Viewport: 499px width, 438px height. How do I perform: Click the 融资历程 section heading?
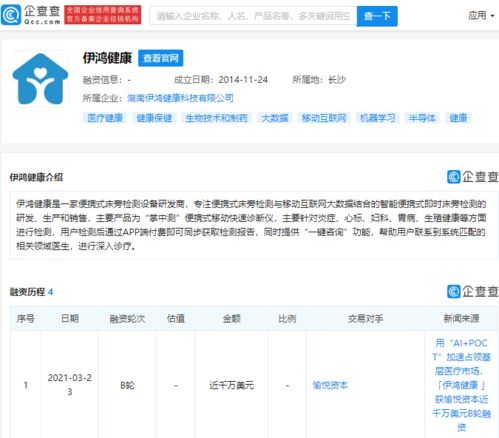tap(27, 292)
